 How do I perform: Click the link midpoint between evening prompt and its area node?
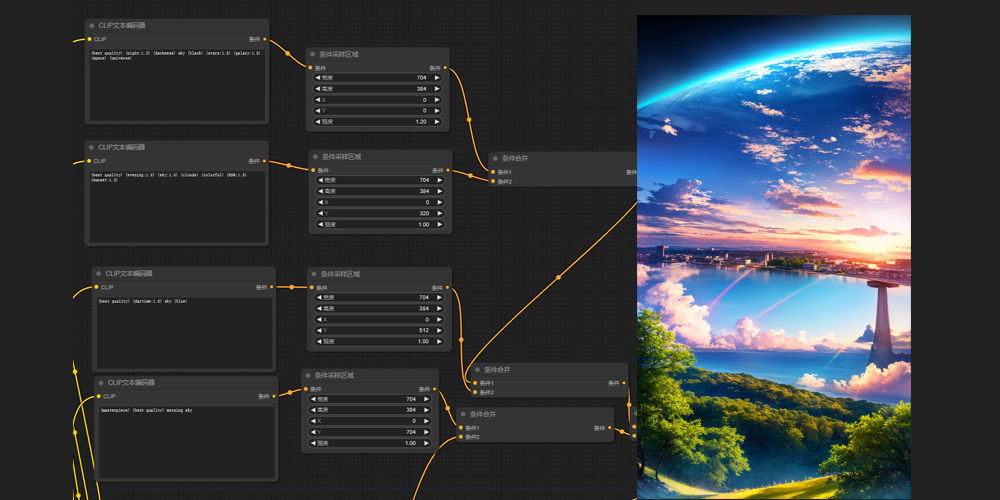288,166
